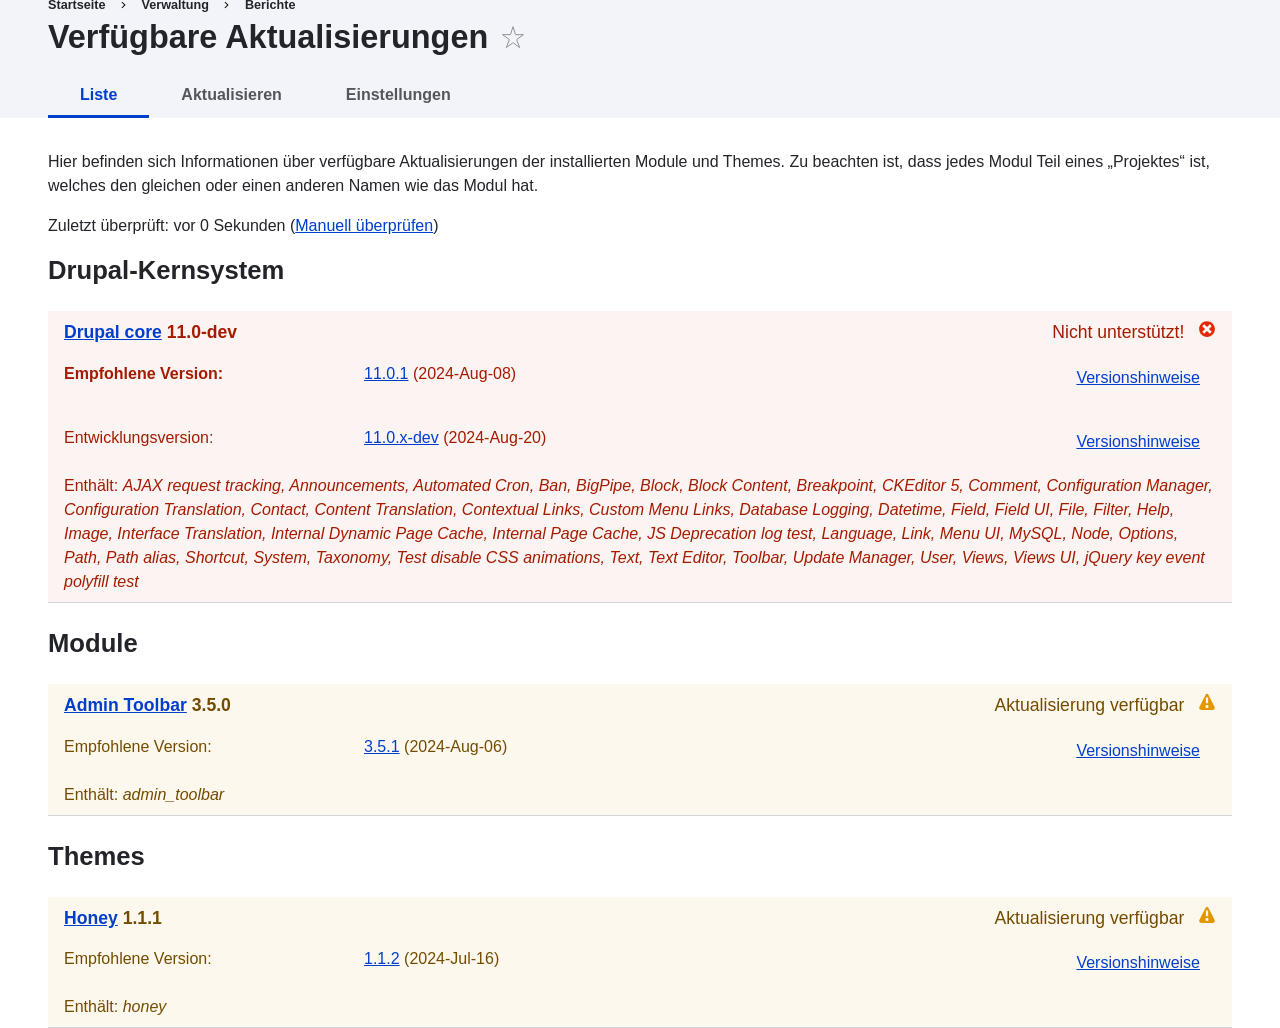Open the Drupal core project link
Viewport: 1280px width, 1028px height.
click(113, 332)
